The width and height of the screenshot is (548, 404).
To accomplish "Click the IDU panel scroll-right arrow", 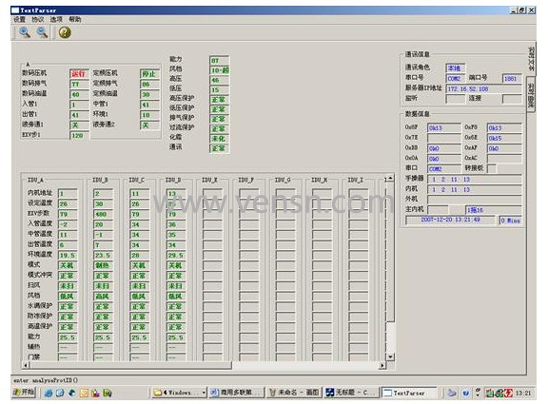I will (x=382, y=365).
